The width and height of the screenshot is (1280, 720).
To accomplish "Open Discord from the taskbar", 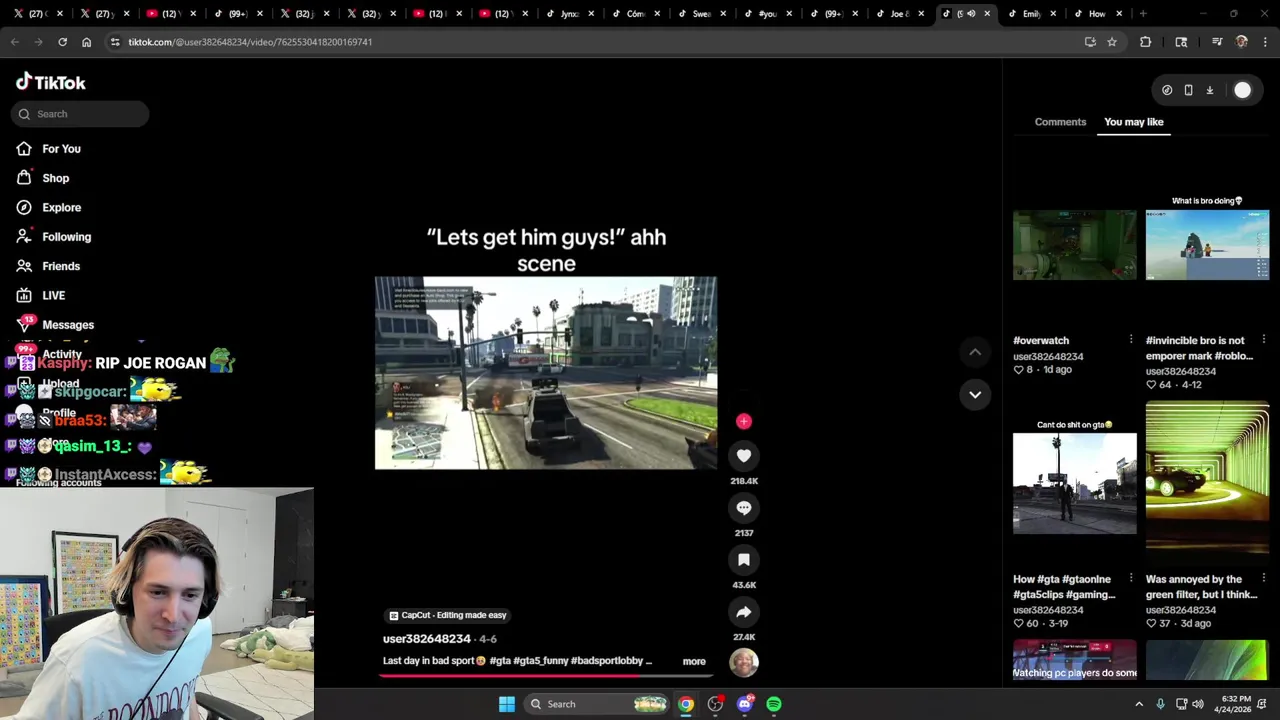I will tap(744, 704).
